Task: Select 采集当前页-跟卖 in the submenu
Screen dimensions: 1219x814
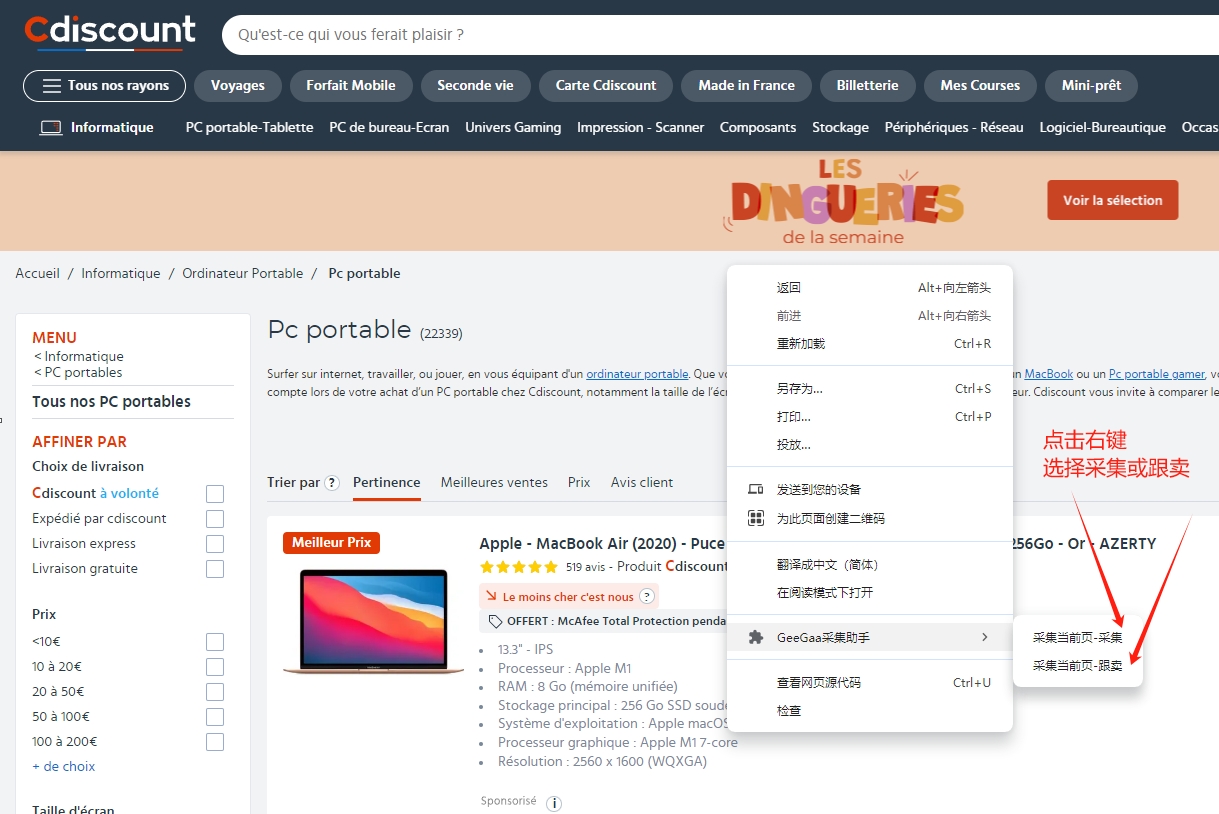Action: 1078,665
